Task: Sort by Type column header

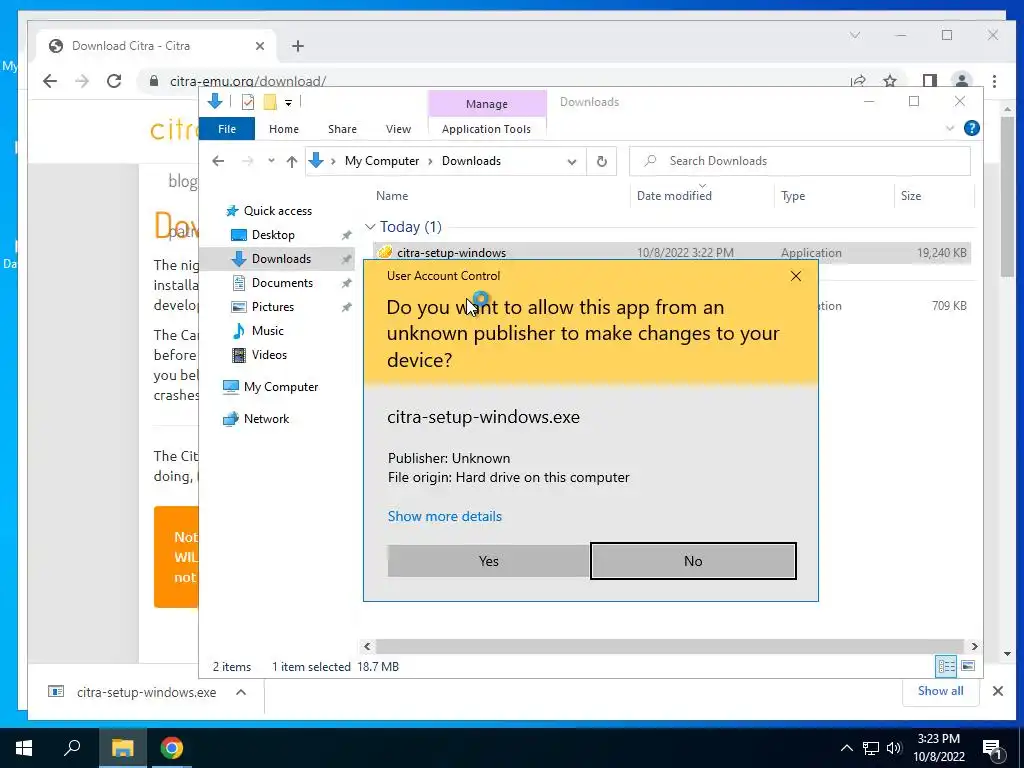Action: (x=793, y=196)
